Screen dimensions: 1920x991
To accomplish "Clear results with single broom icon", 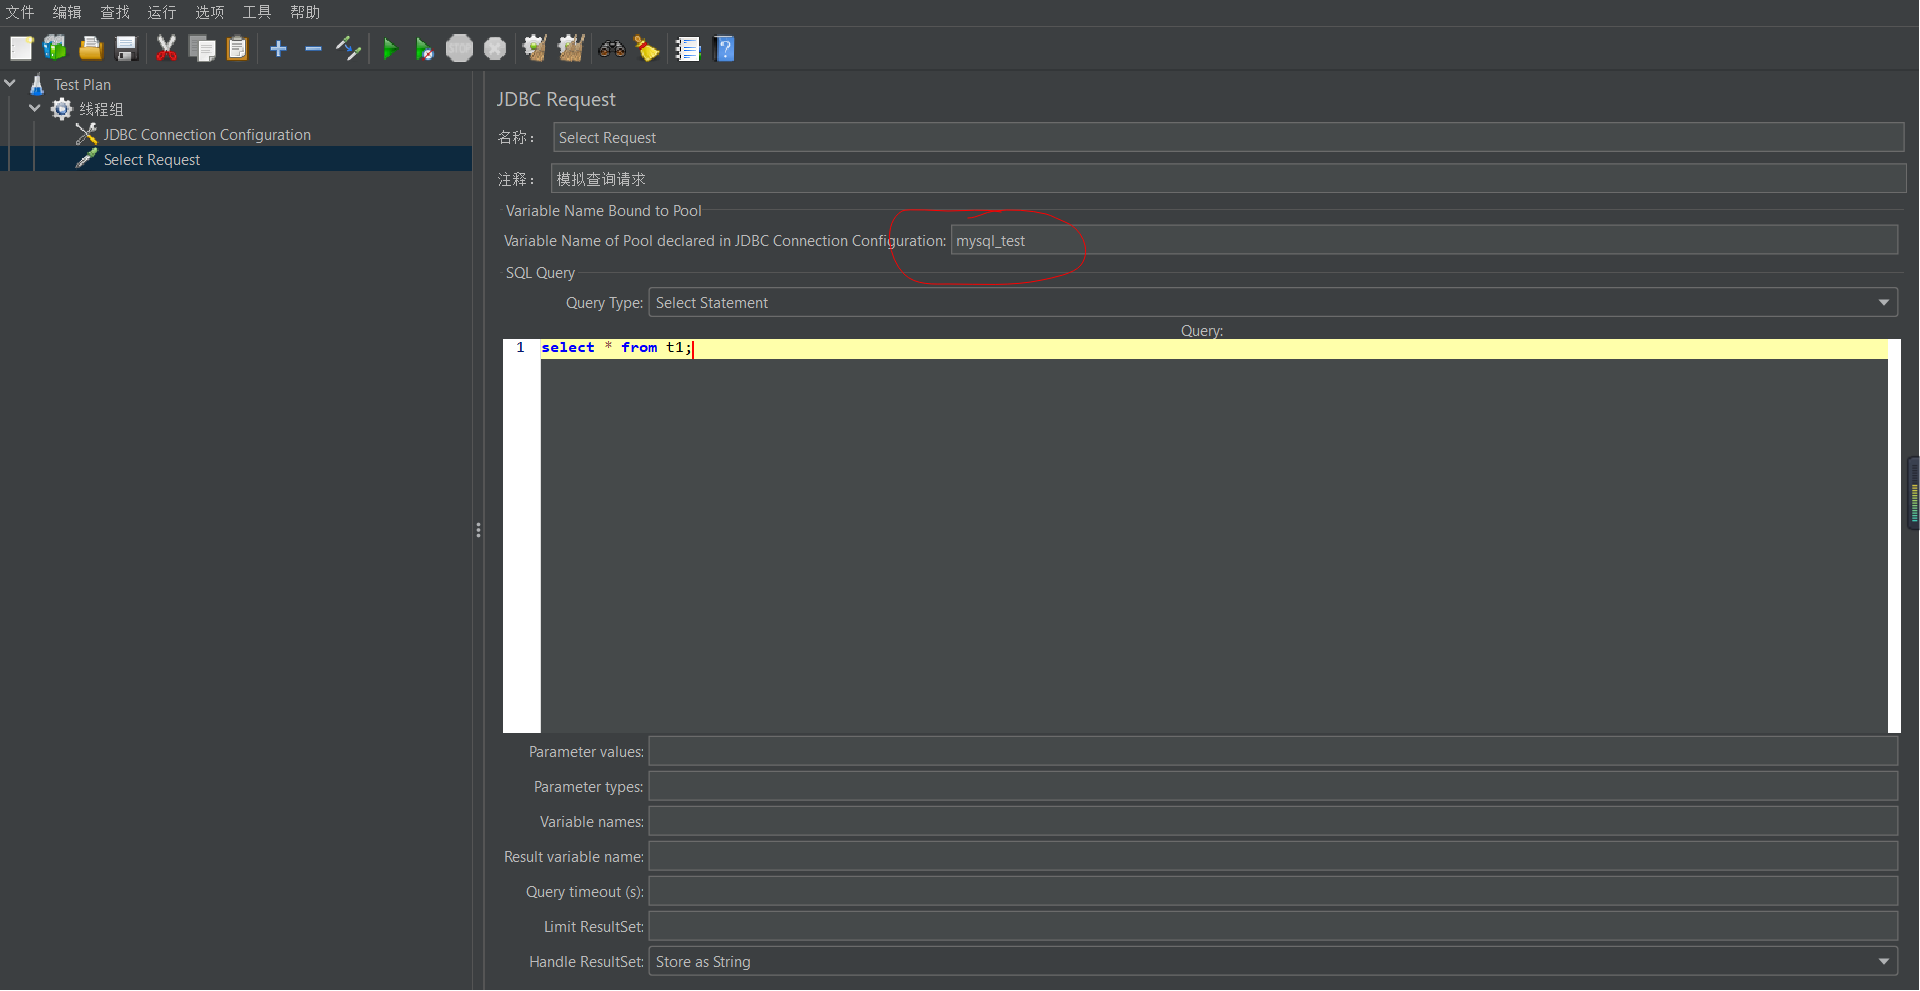I will [x=535, y=48].
